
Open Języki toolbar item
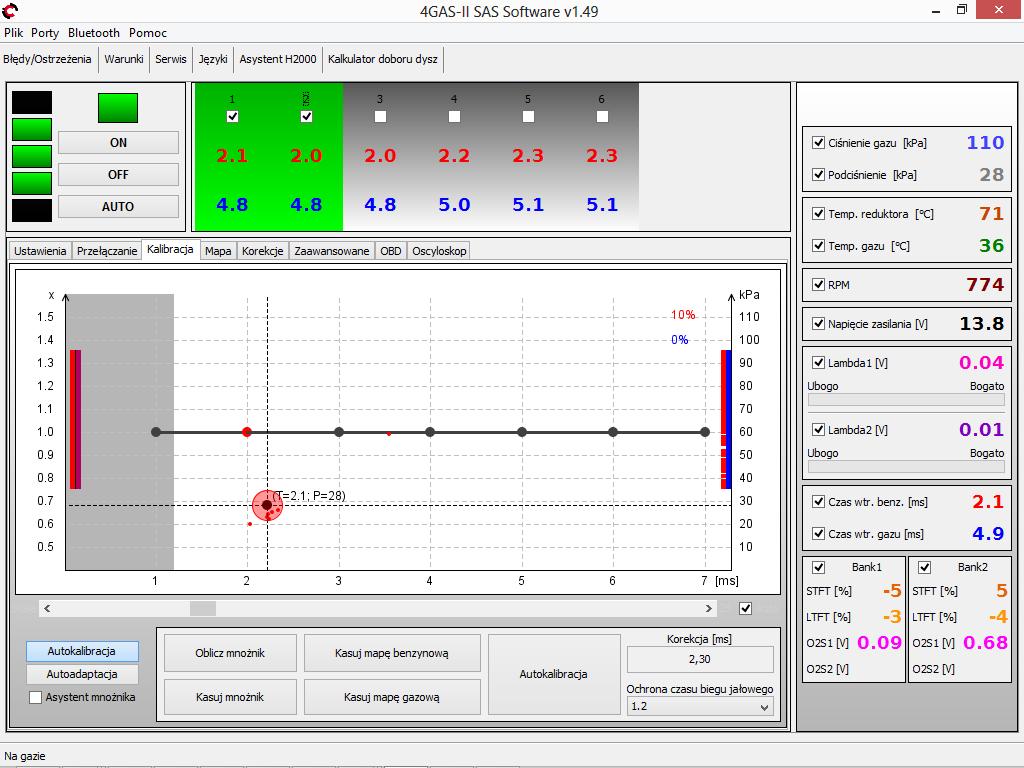[x=213, y=59]
